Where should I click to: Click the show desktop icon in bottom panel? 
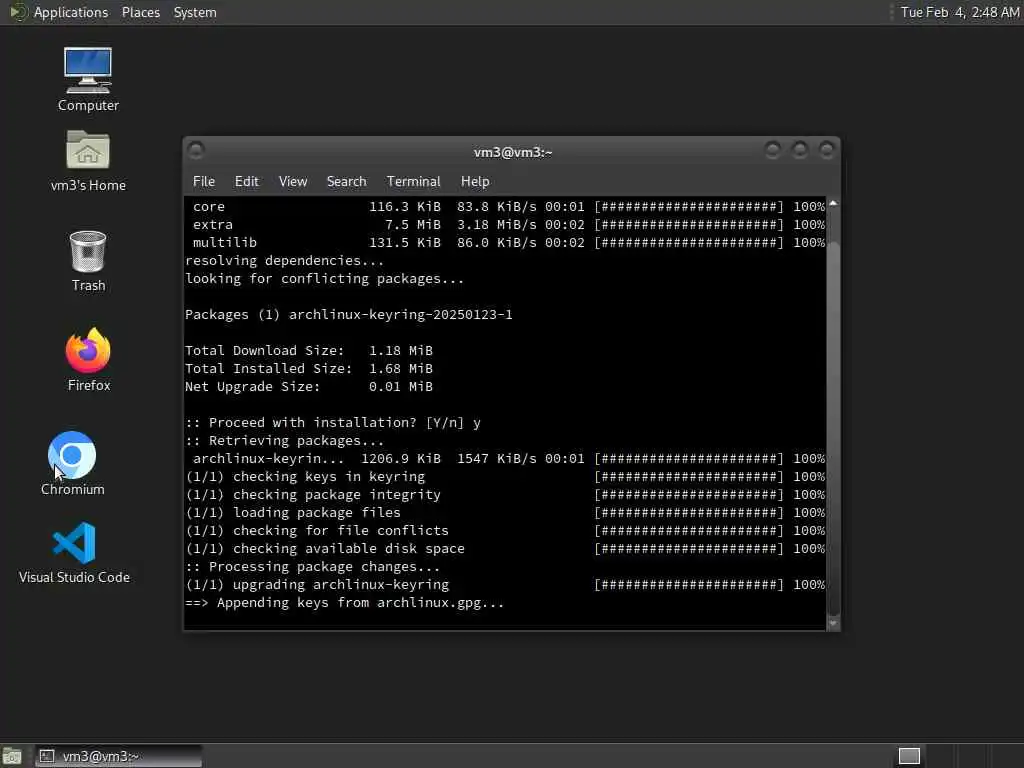12,756
